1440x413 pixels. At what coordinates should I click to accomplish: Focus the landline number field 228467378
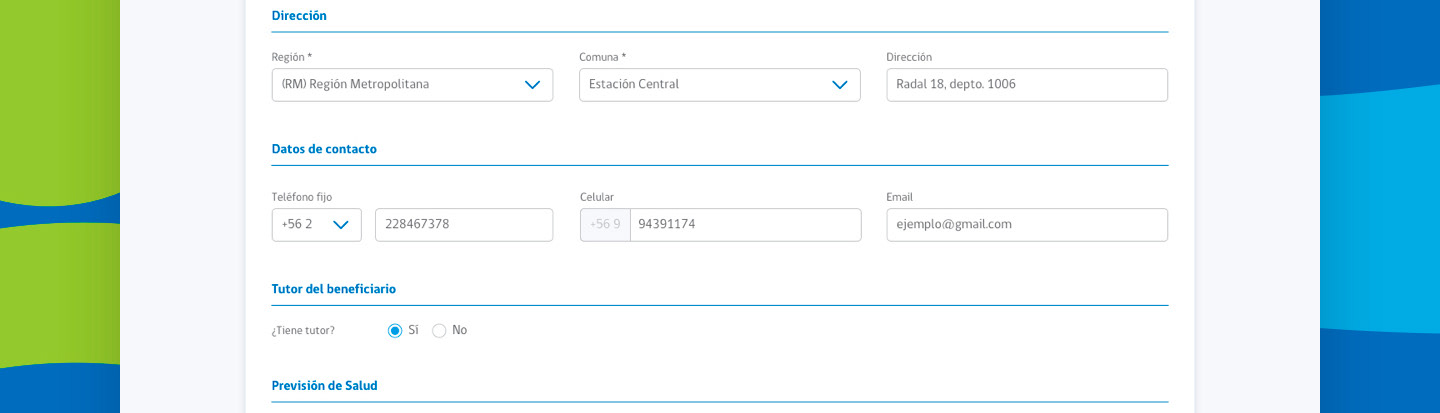(463, 225)
